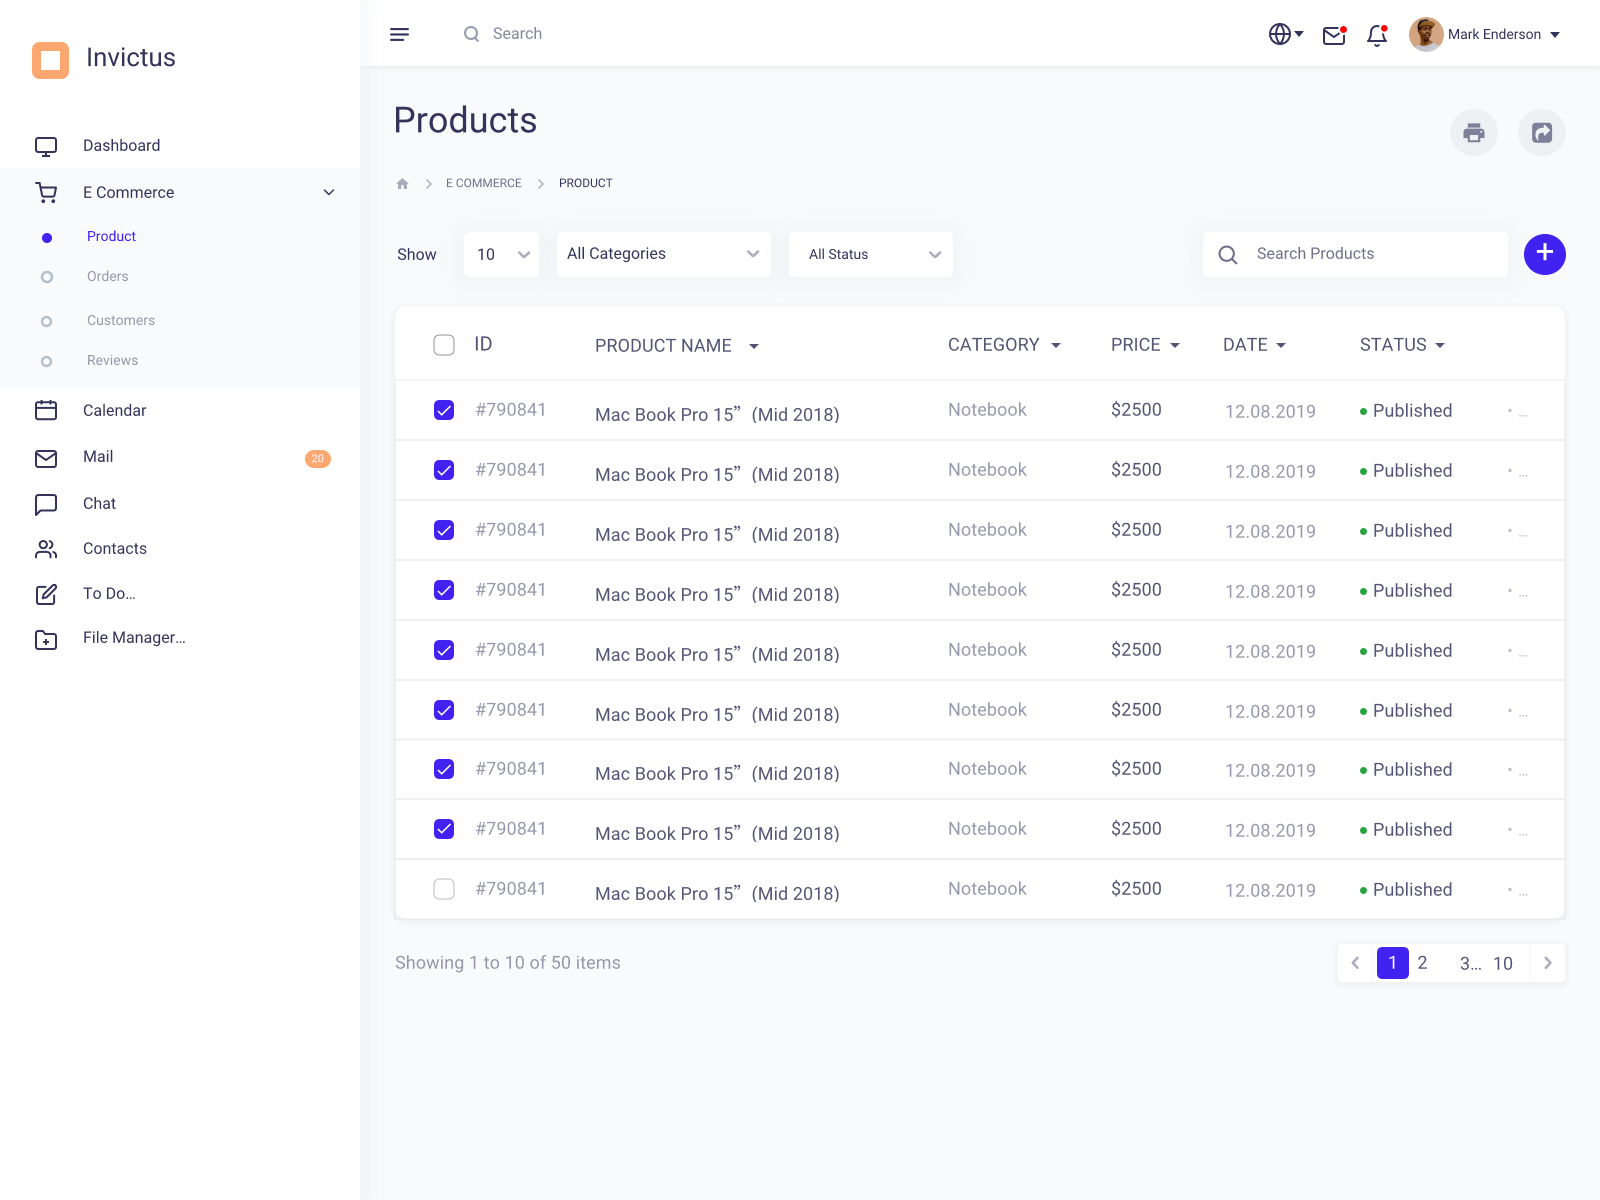The image size is (1600, 1200).
Task: Open the language globe selector
Action: coord(1286,34)
